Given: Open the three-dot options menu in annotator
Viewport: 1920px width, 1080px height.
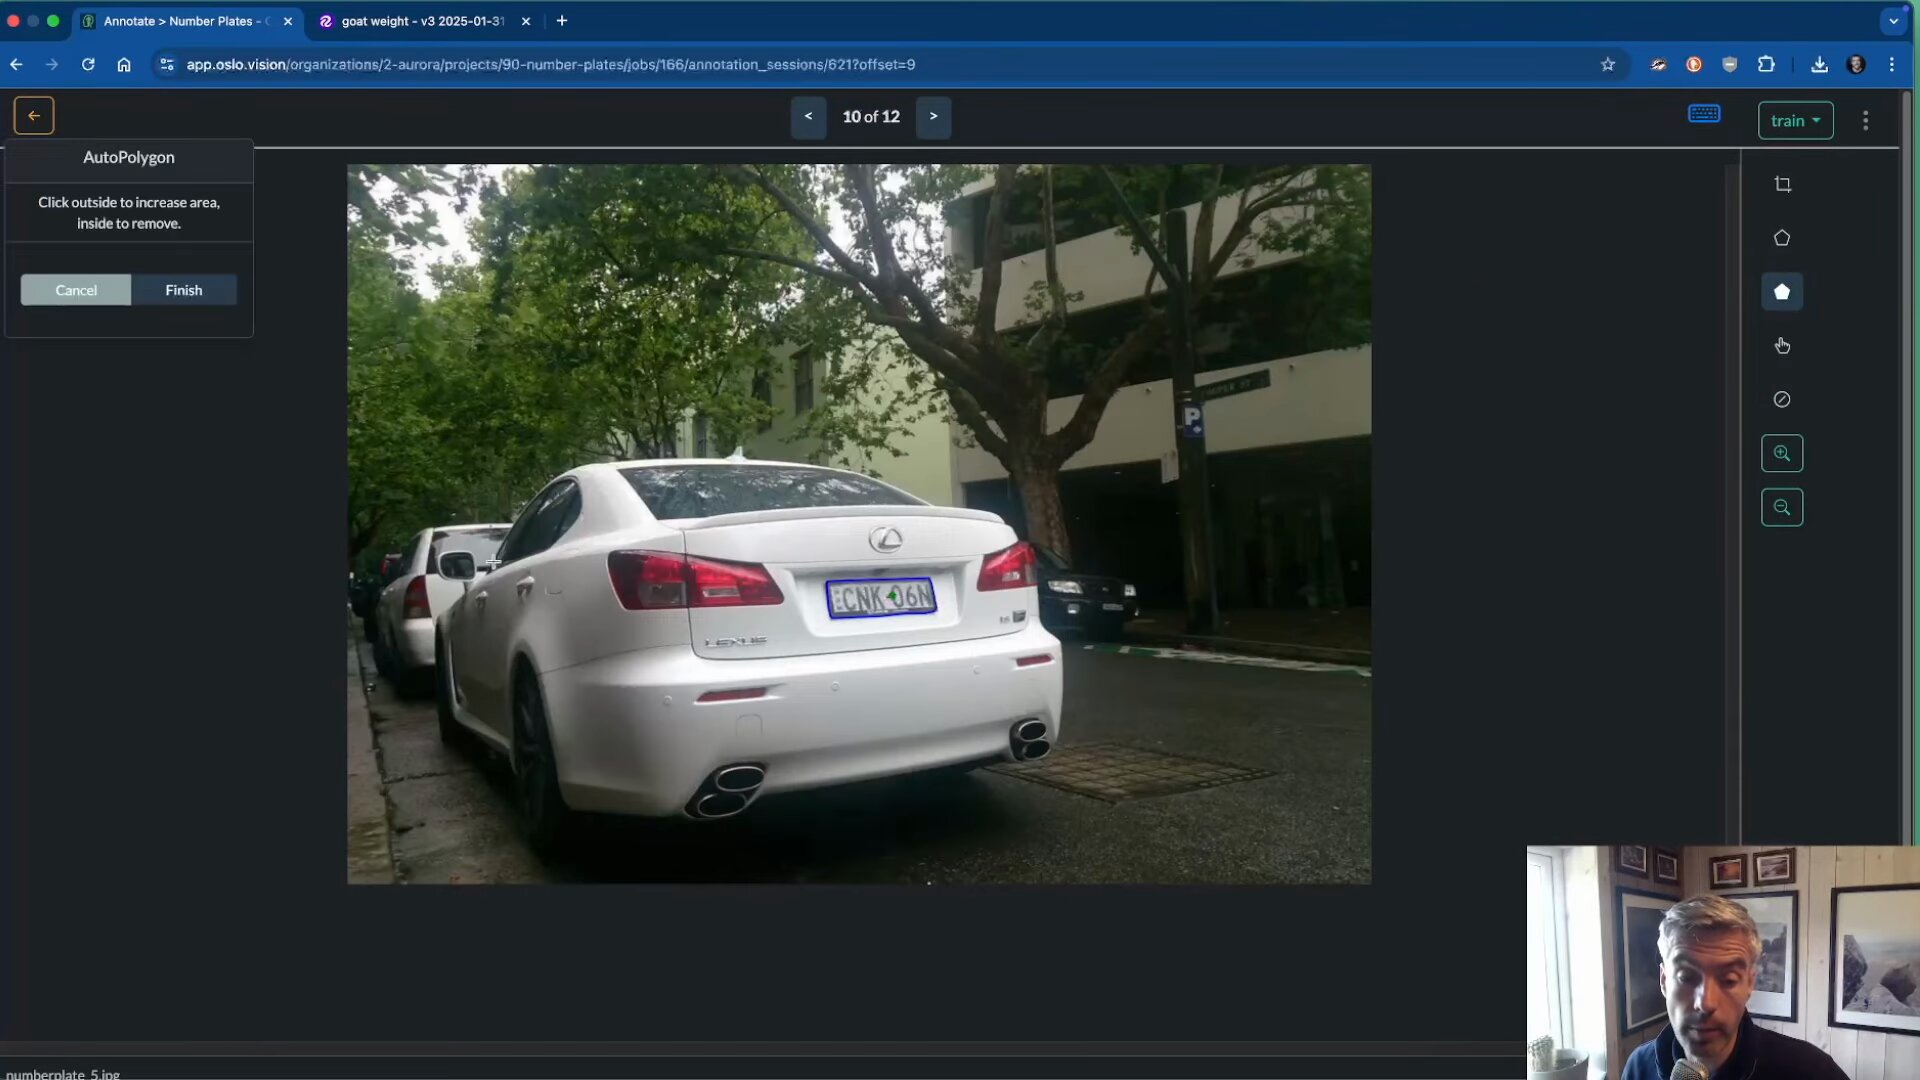Looking at the screenshot, I should (x=1865, y=121).
